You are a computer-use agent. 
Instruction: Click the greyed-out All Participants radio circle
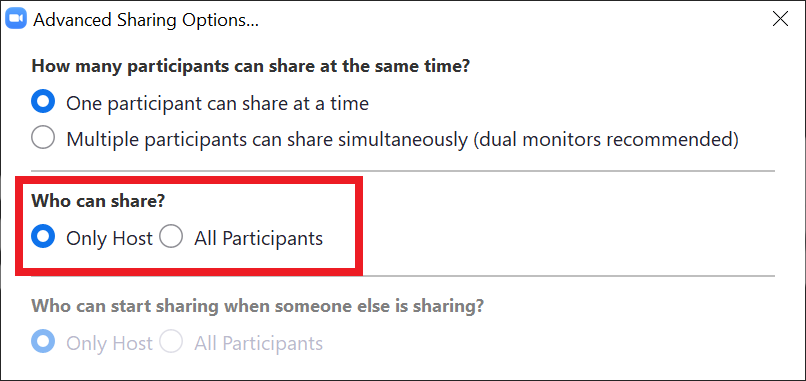(x=171, y=342)
